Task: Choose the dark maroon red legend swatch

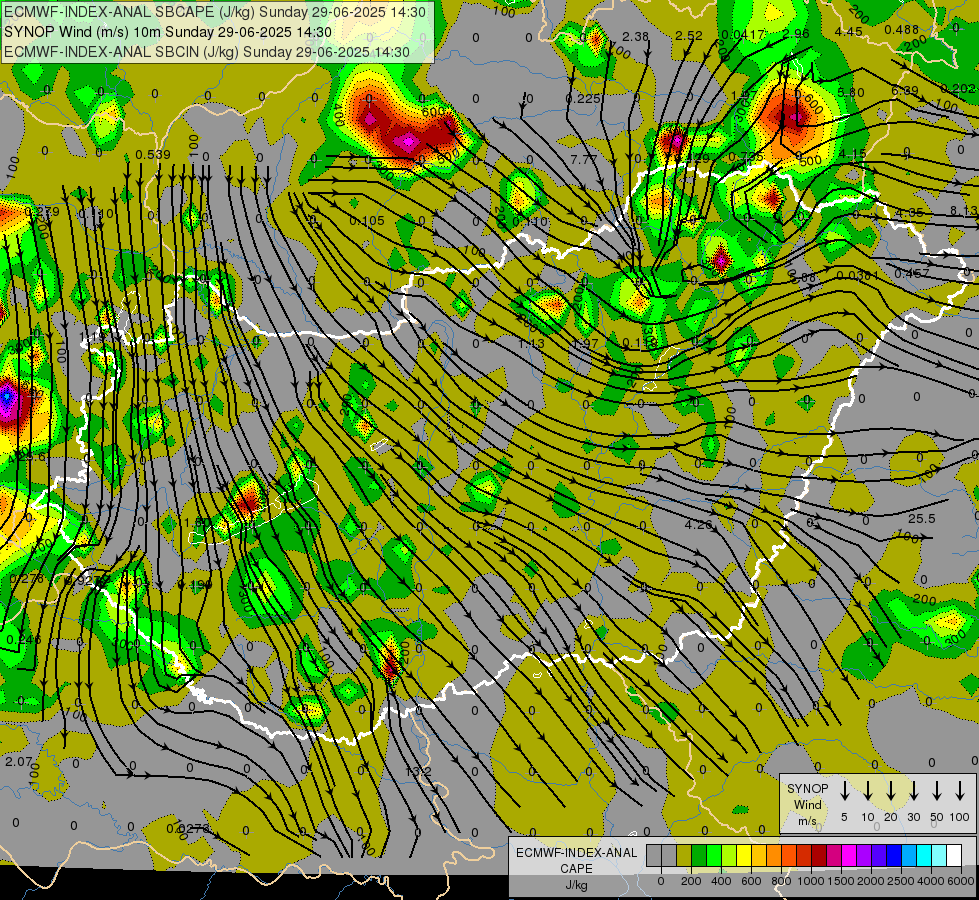Action: (x=819, y=856)
